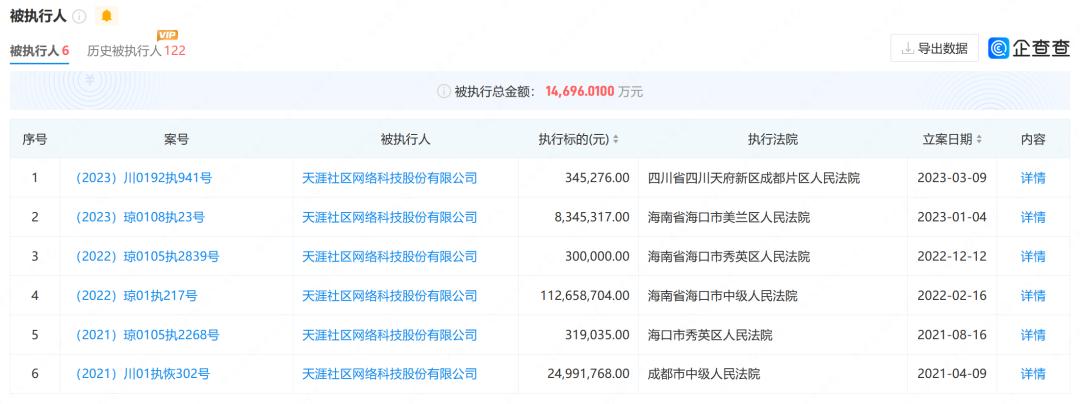
Task: Click the info icon before 被执行总金额
Action: click(x=444, y=92)
